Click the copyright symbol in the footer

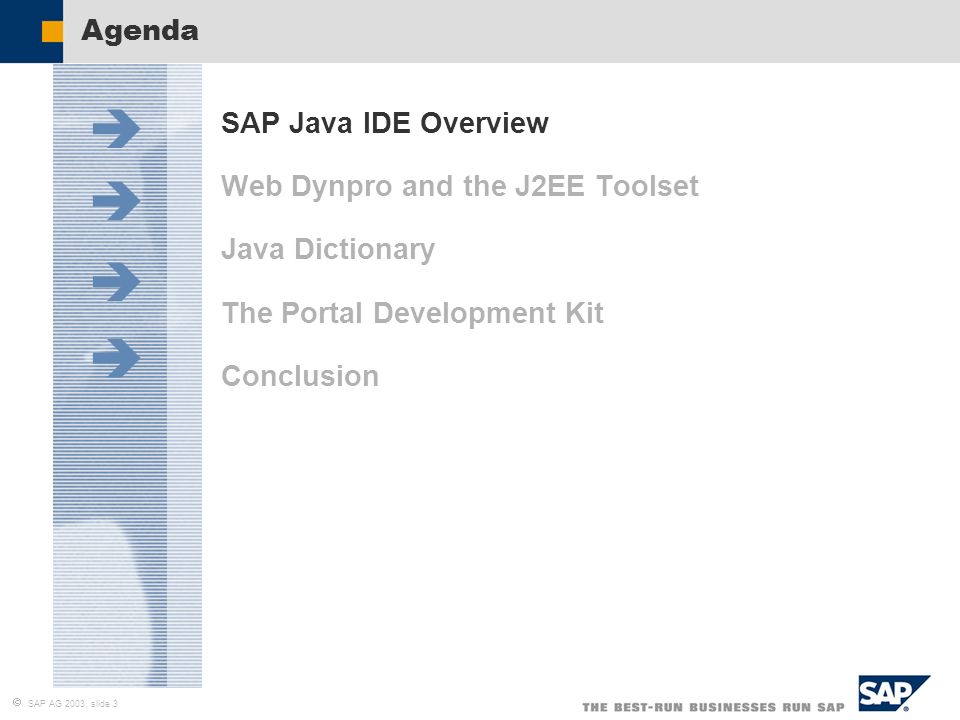[17, 703]
